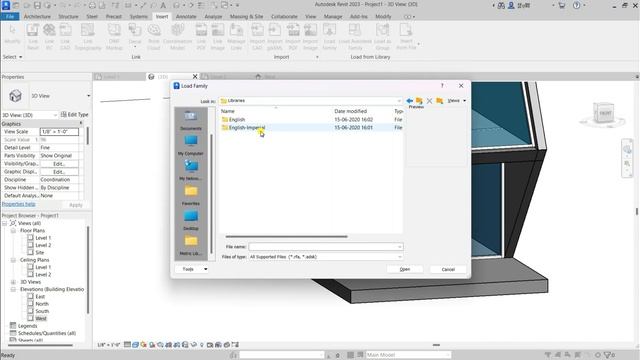This screenshot has height=360, width=640.
Task: Click the Edit Type button
Action: (75, 115)
